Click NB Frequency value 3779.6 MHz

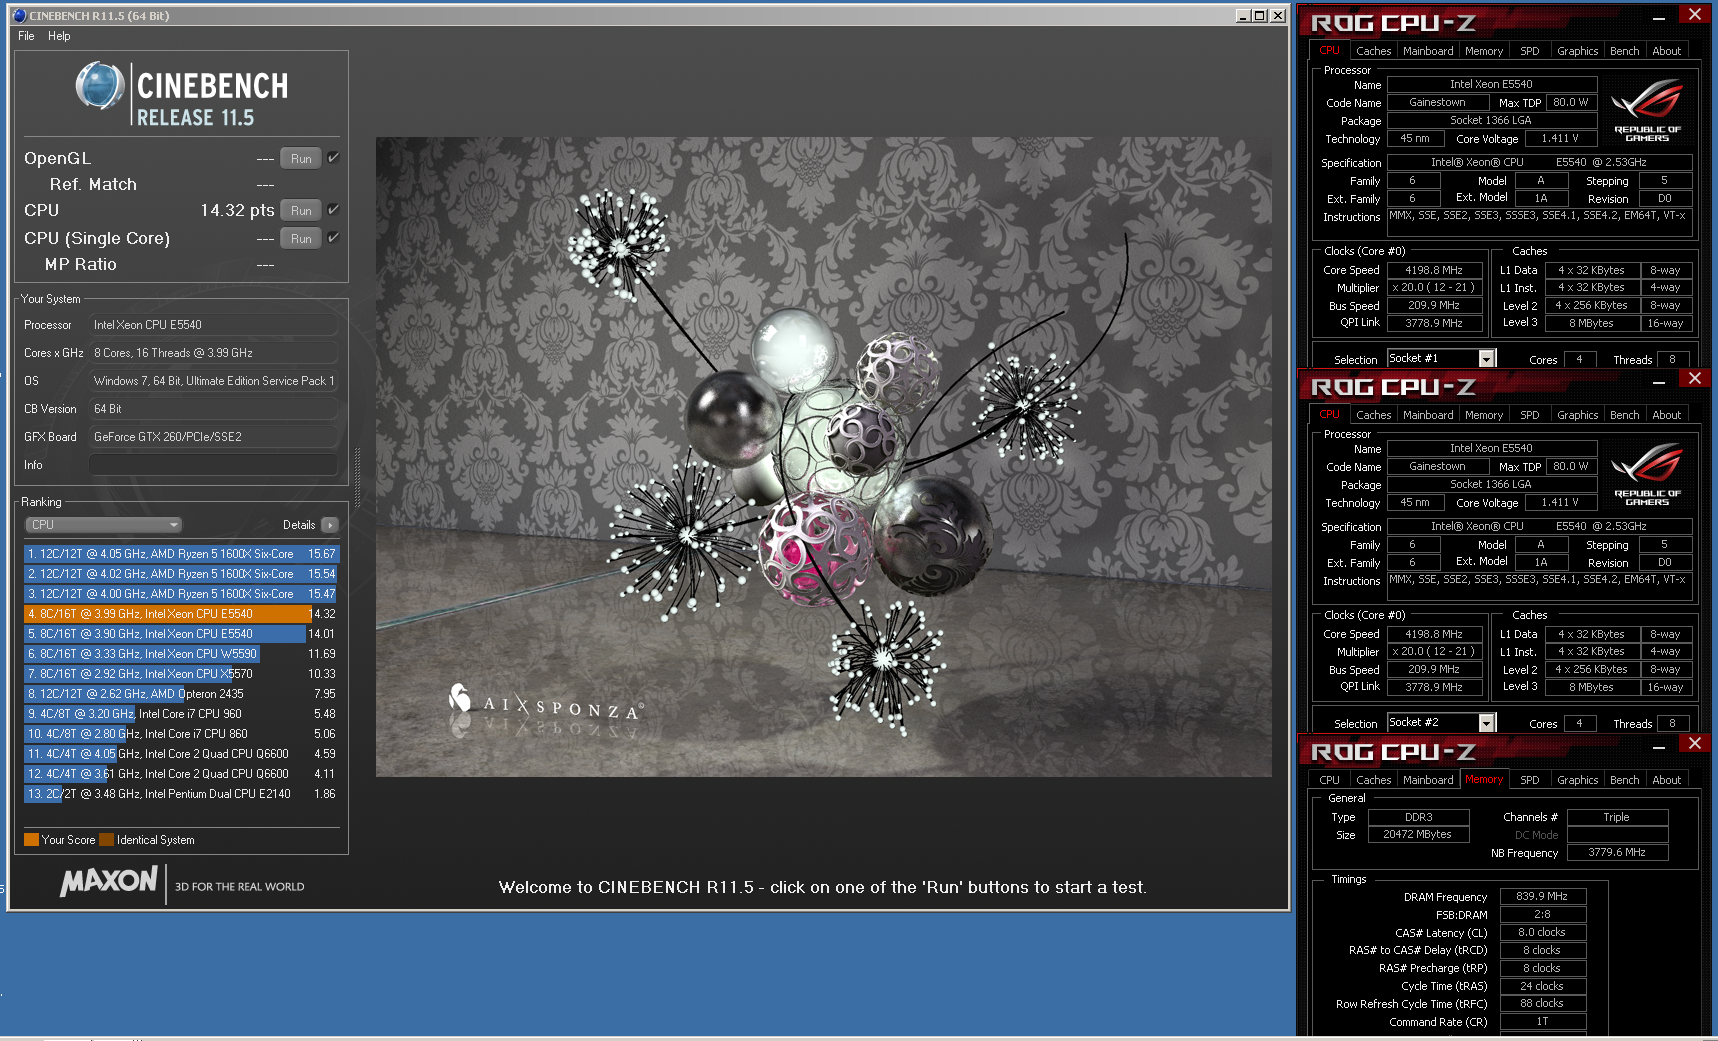(x=1617, y=853)
